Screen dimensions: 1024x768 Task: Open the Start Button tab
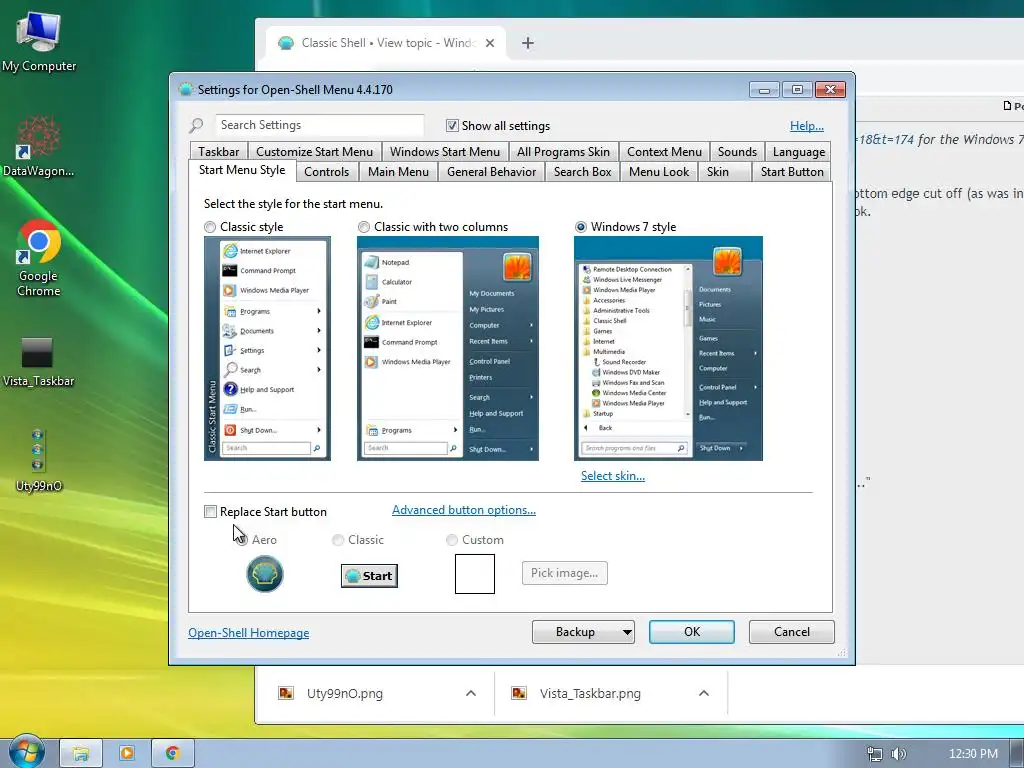coord(792,172)
